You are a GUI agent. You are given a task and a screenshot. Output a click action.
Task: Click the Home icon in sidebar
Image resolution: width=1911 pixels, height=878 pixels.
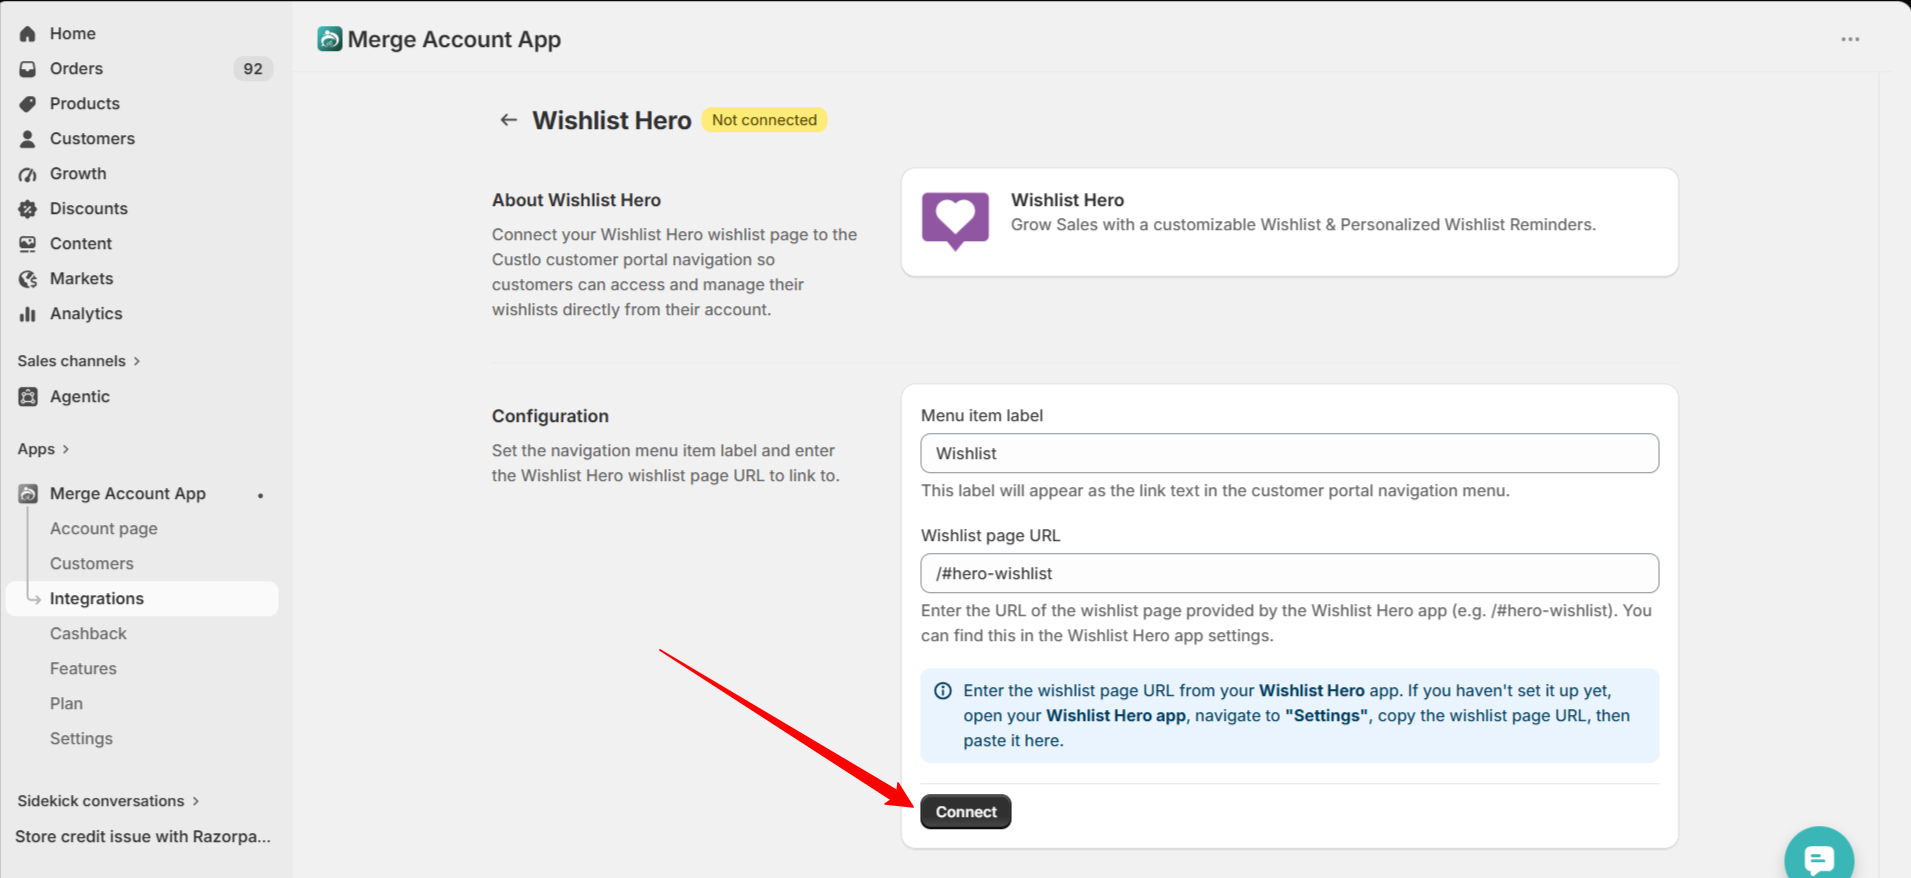click(x=28, y=34)
